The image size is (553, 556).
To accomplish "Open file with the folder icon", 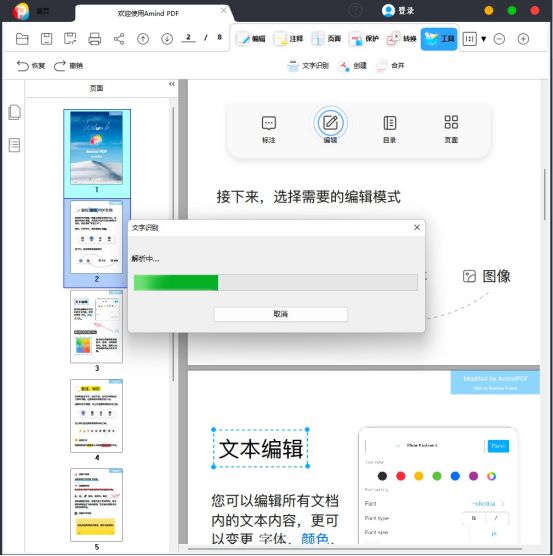I will pos(22,39).
